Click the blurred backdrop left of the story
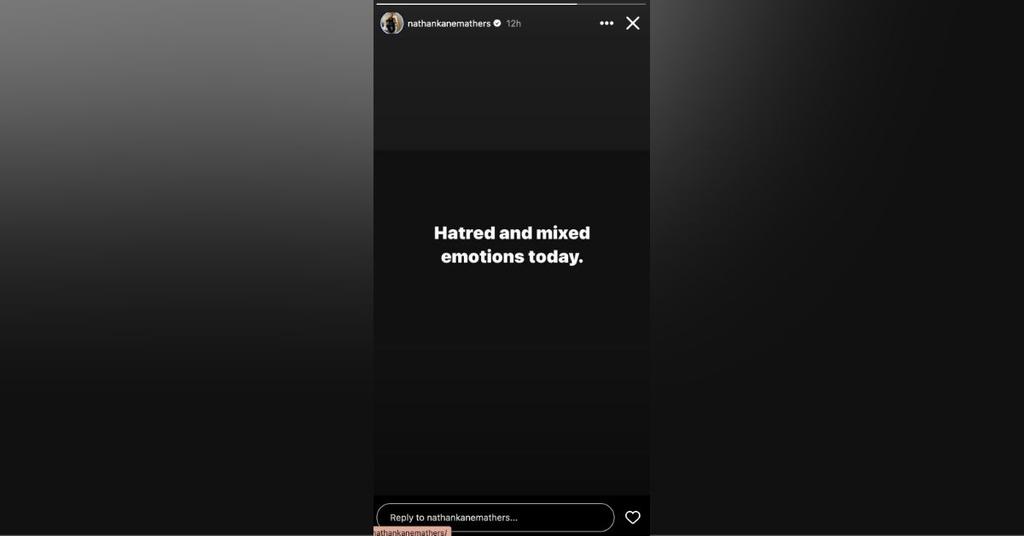This screenshot has height=536, width=1024. pyautogui.click(x=187, y=268)
